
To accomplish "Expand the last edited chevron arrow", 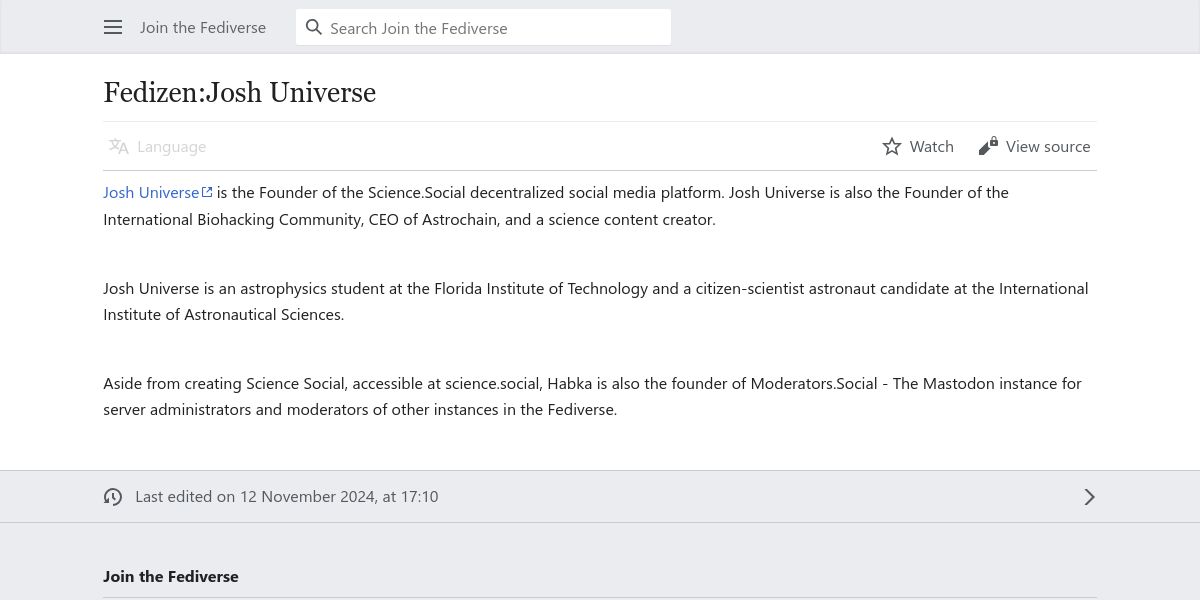I will (1089, 497).
